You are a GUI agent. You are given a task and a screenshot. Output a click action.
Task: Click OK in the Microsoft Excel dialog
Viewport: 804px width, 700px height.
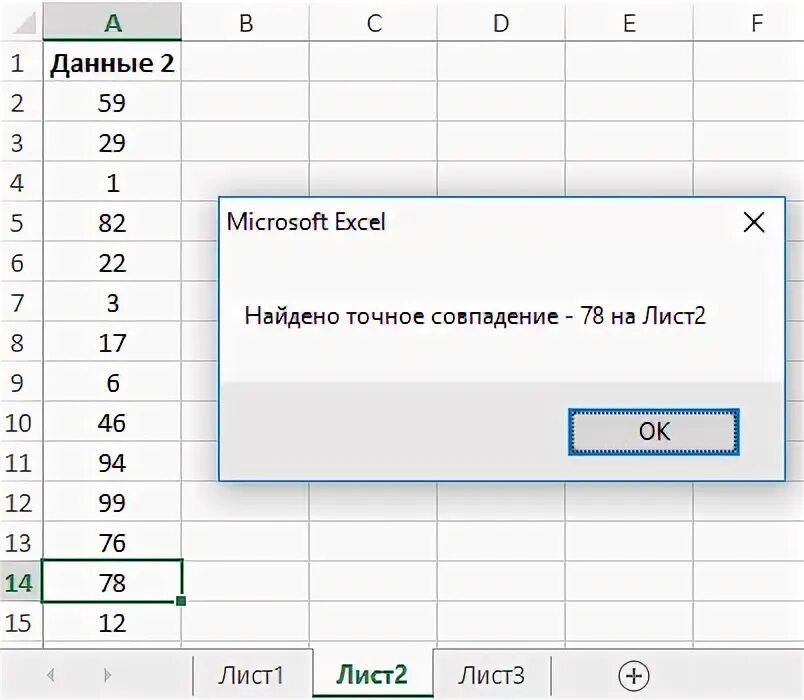coord(654,432)
